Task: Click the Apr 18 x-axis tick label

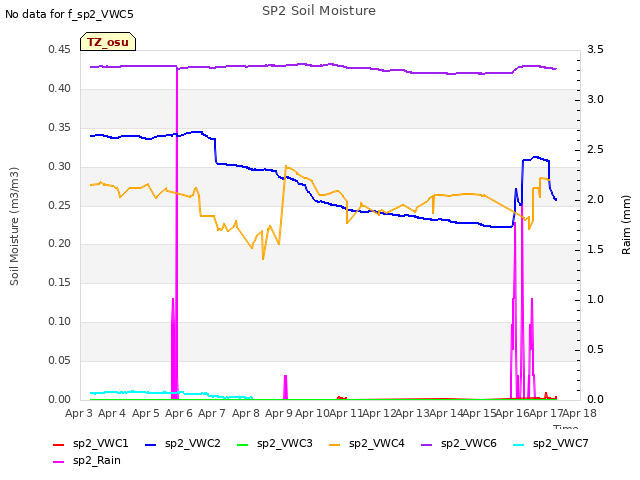Action: click(x=580, y=413)
